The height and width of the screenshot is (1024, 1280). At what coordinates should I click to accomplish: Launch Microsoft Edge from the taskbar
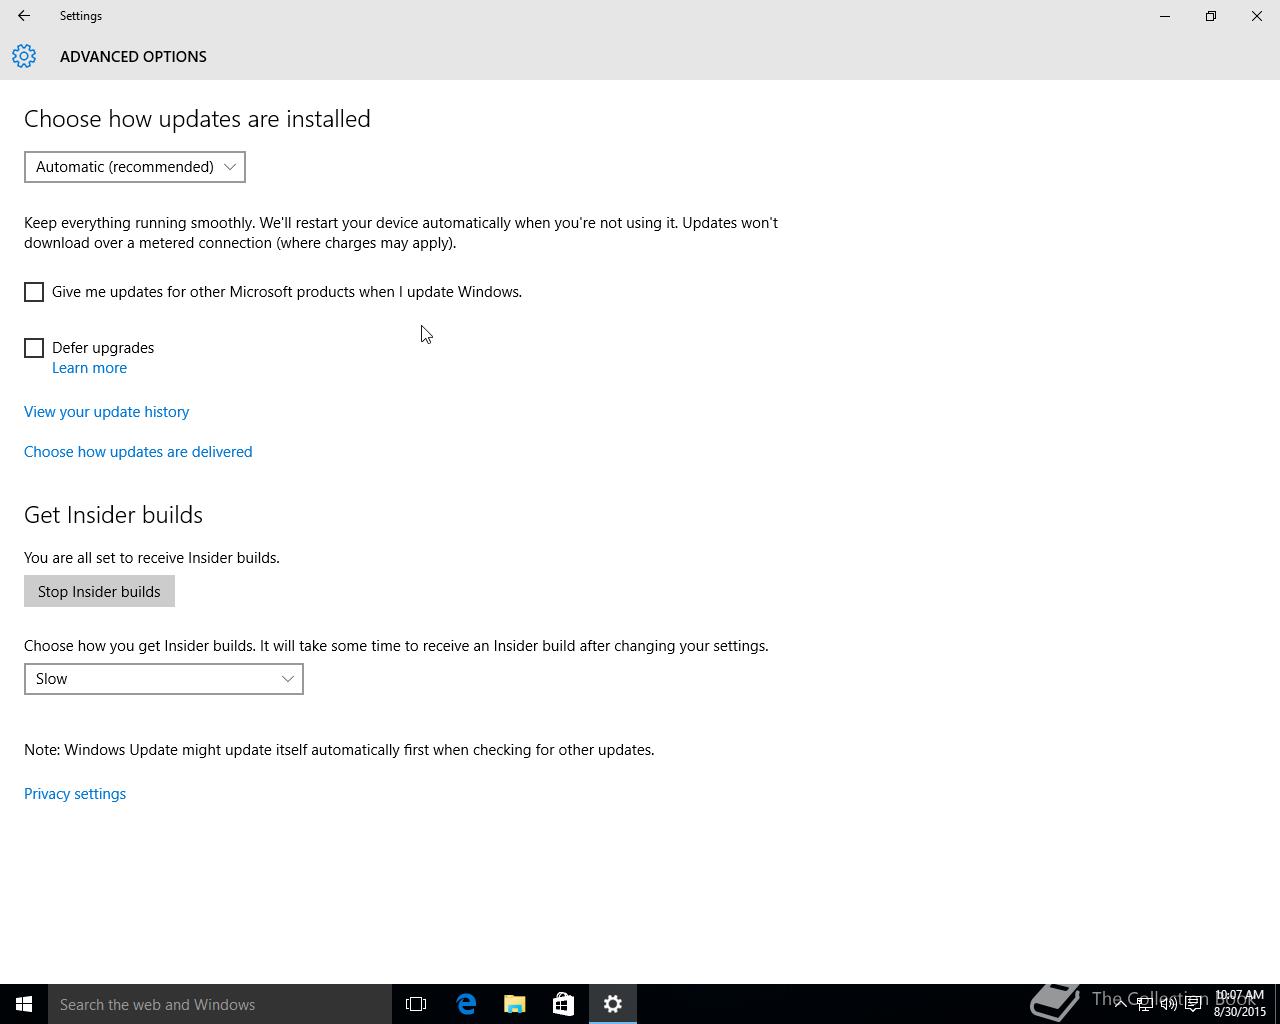click(x=466, y=1004)
